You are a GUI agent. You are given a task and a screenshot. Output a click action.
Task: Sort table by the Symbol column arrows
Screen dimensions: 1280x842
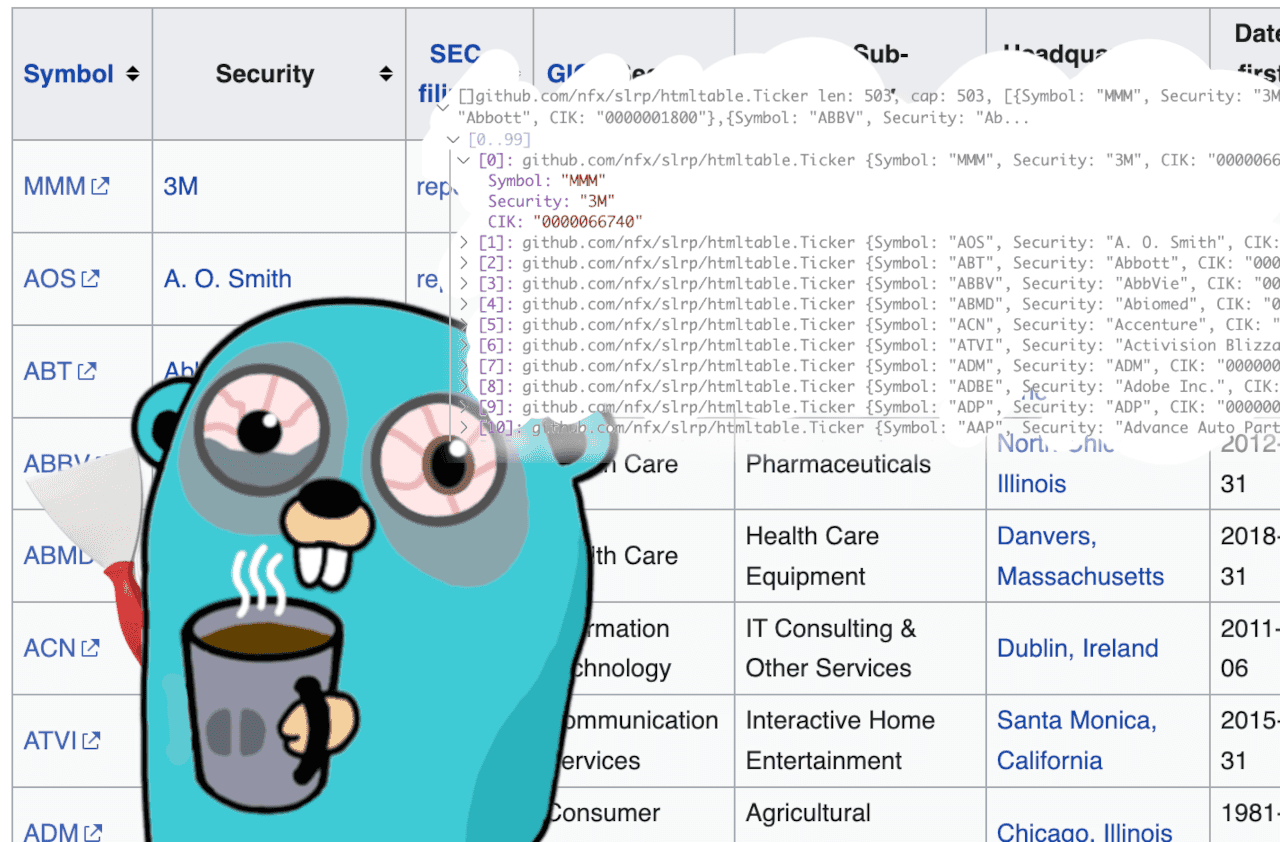[133, 75]
